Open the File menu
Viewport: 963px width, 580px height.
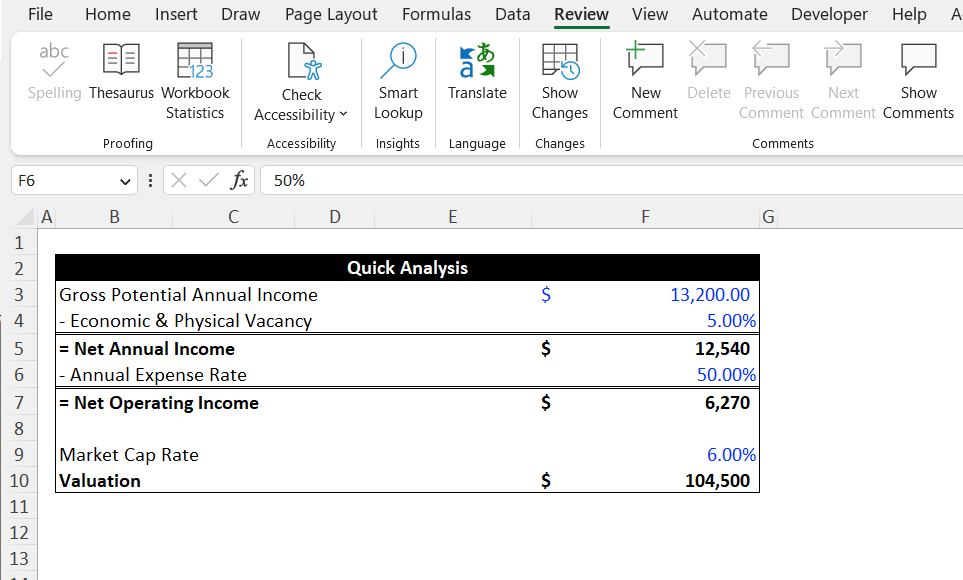(x=41, y=14)
